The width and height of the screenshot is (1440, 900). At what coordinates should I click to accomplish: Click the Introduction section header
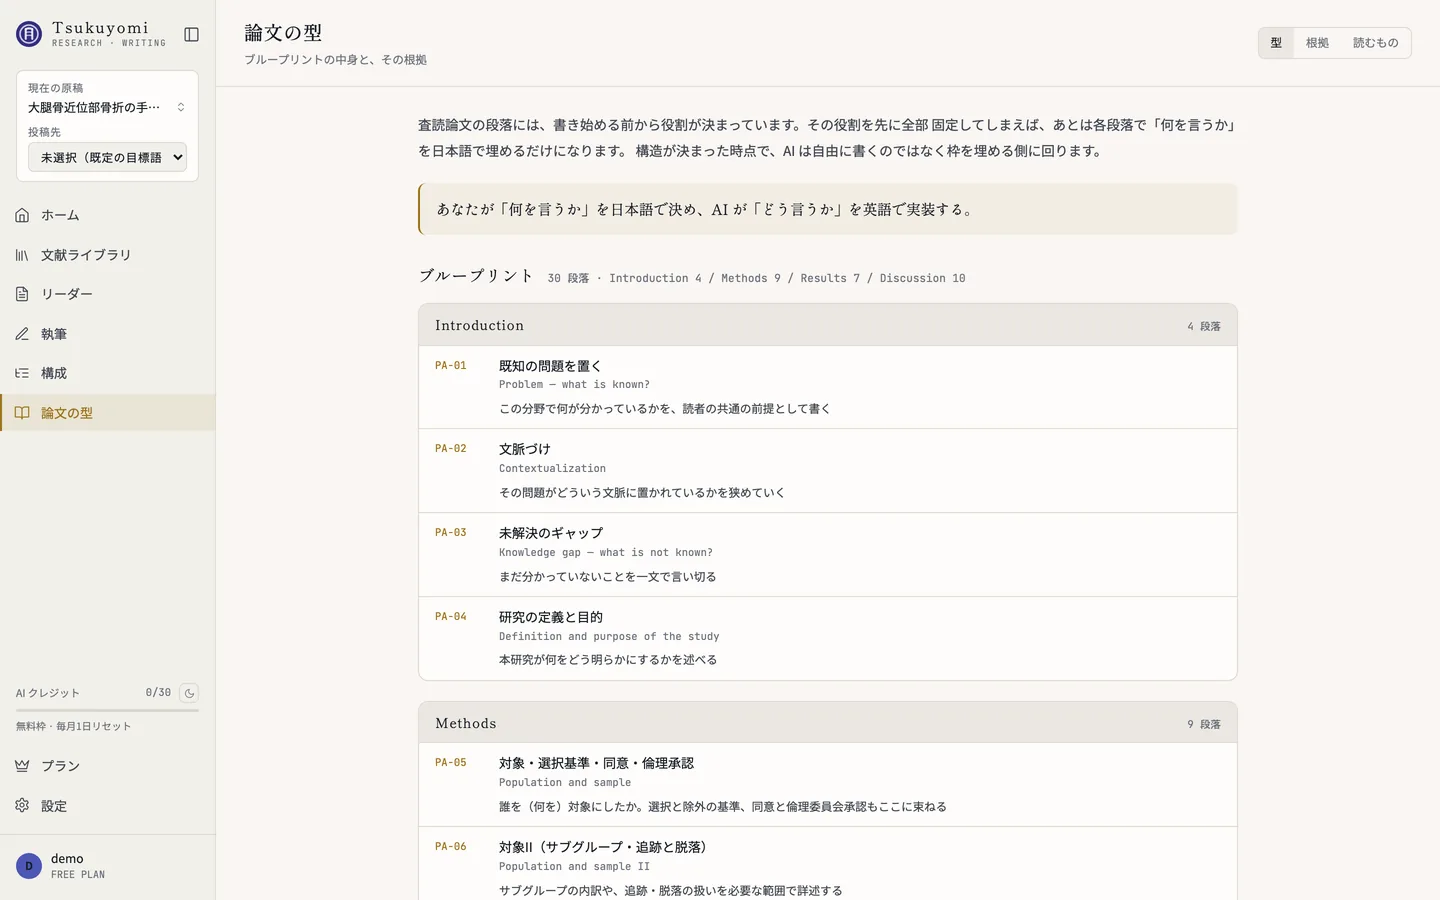click(x=828, y=325)
